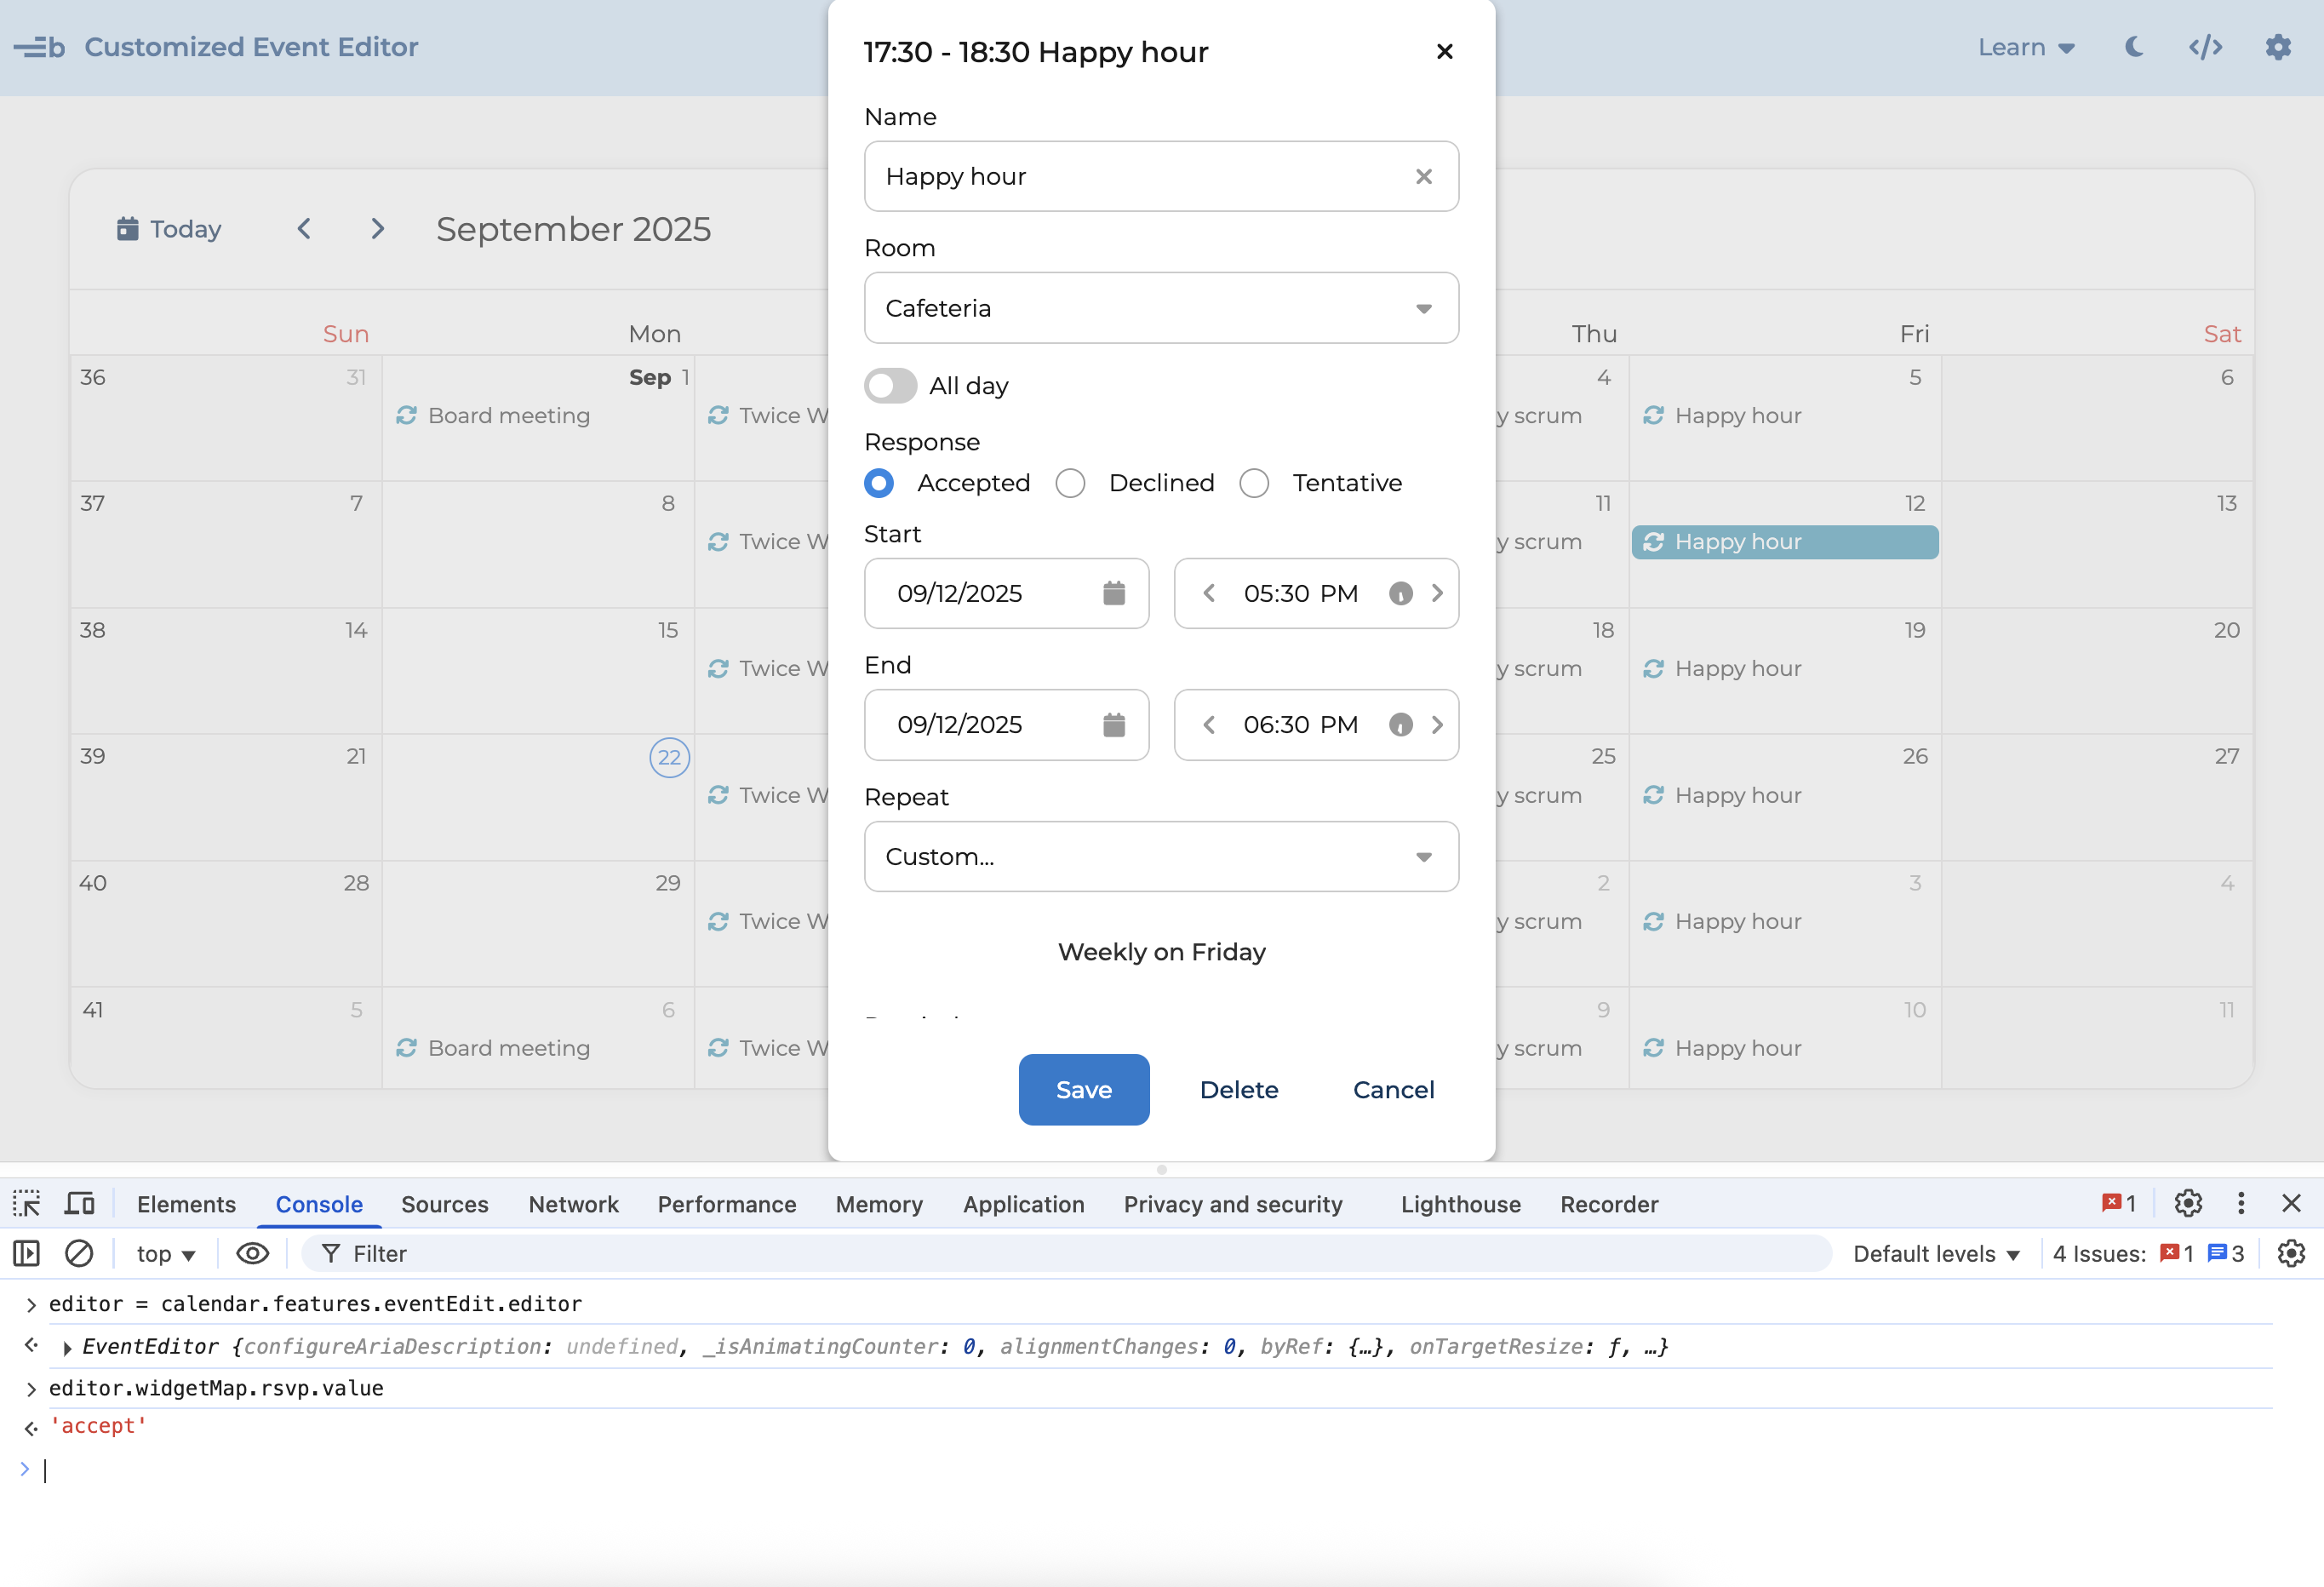This screenshot has width=2324, height=1587.
Task: Switch to the Network tab in DevTools
Action: click(573, 1204)
